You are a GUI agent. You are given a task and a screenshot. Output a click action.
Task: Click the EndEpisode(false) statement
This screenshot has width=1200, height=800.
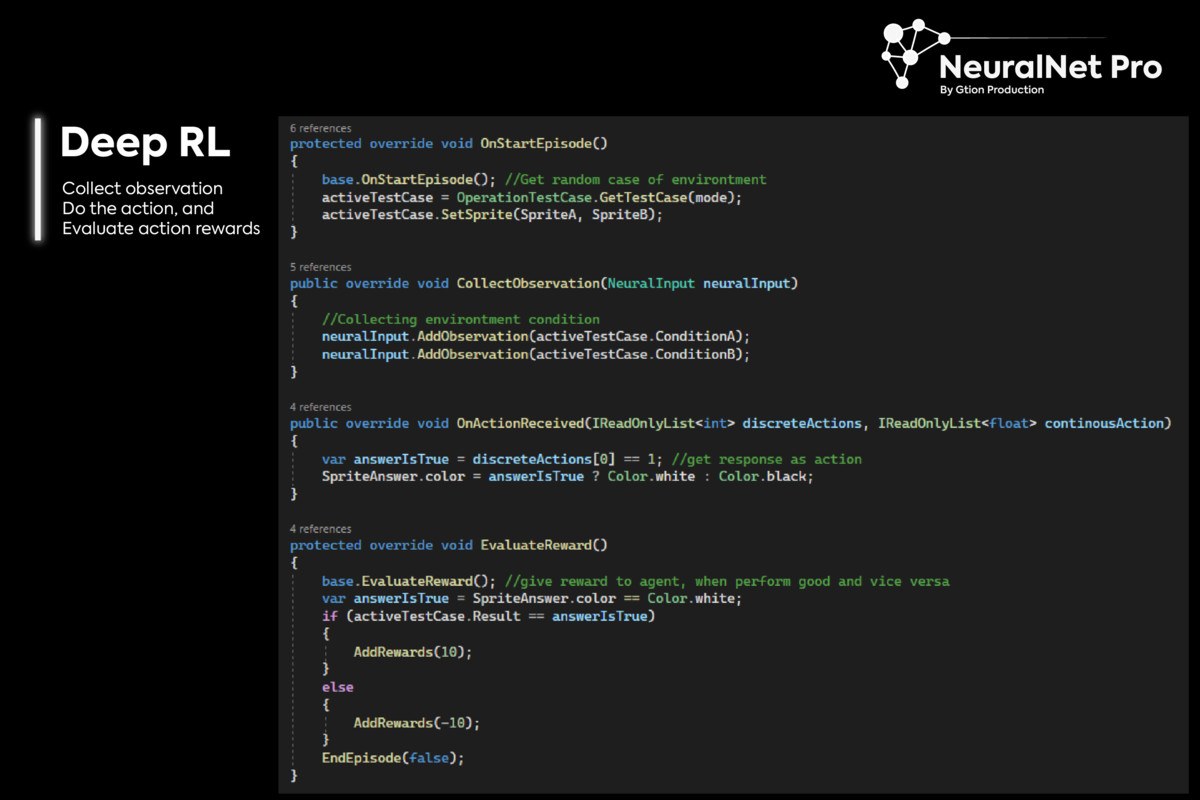click(393, 758)
